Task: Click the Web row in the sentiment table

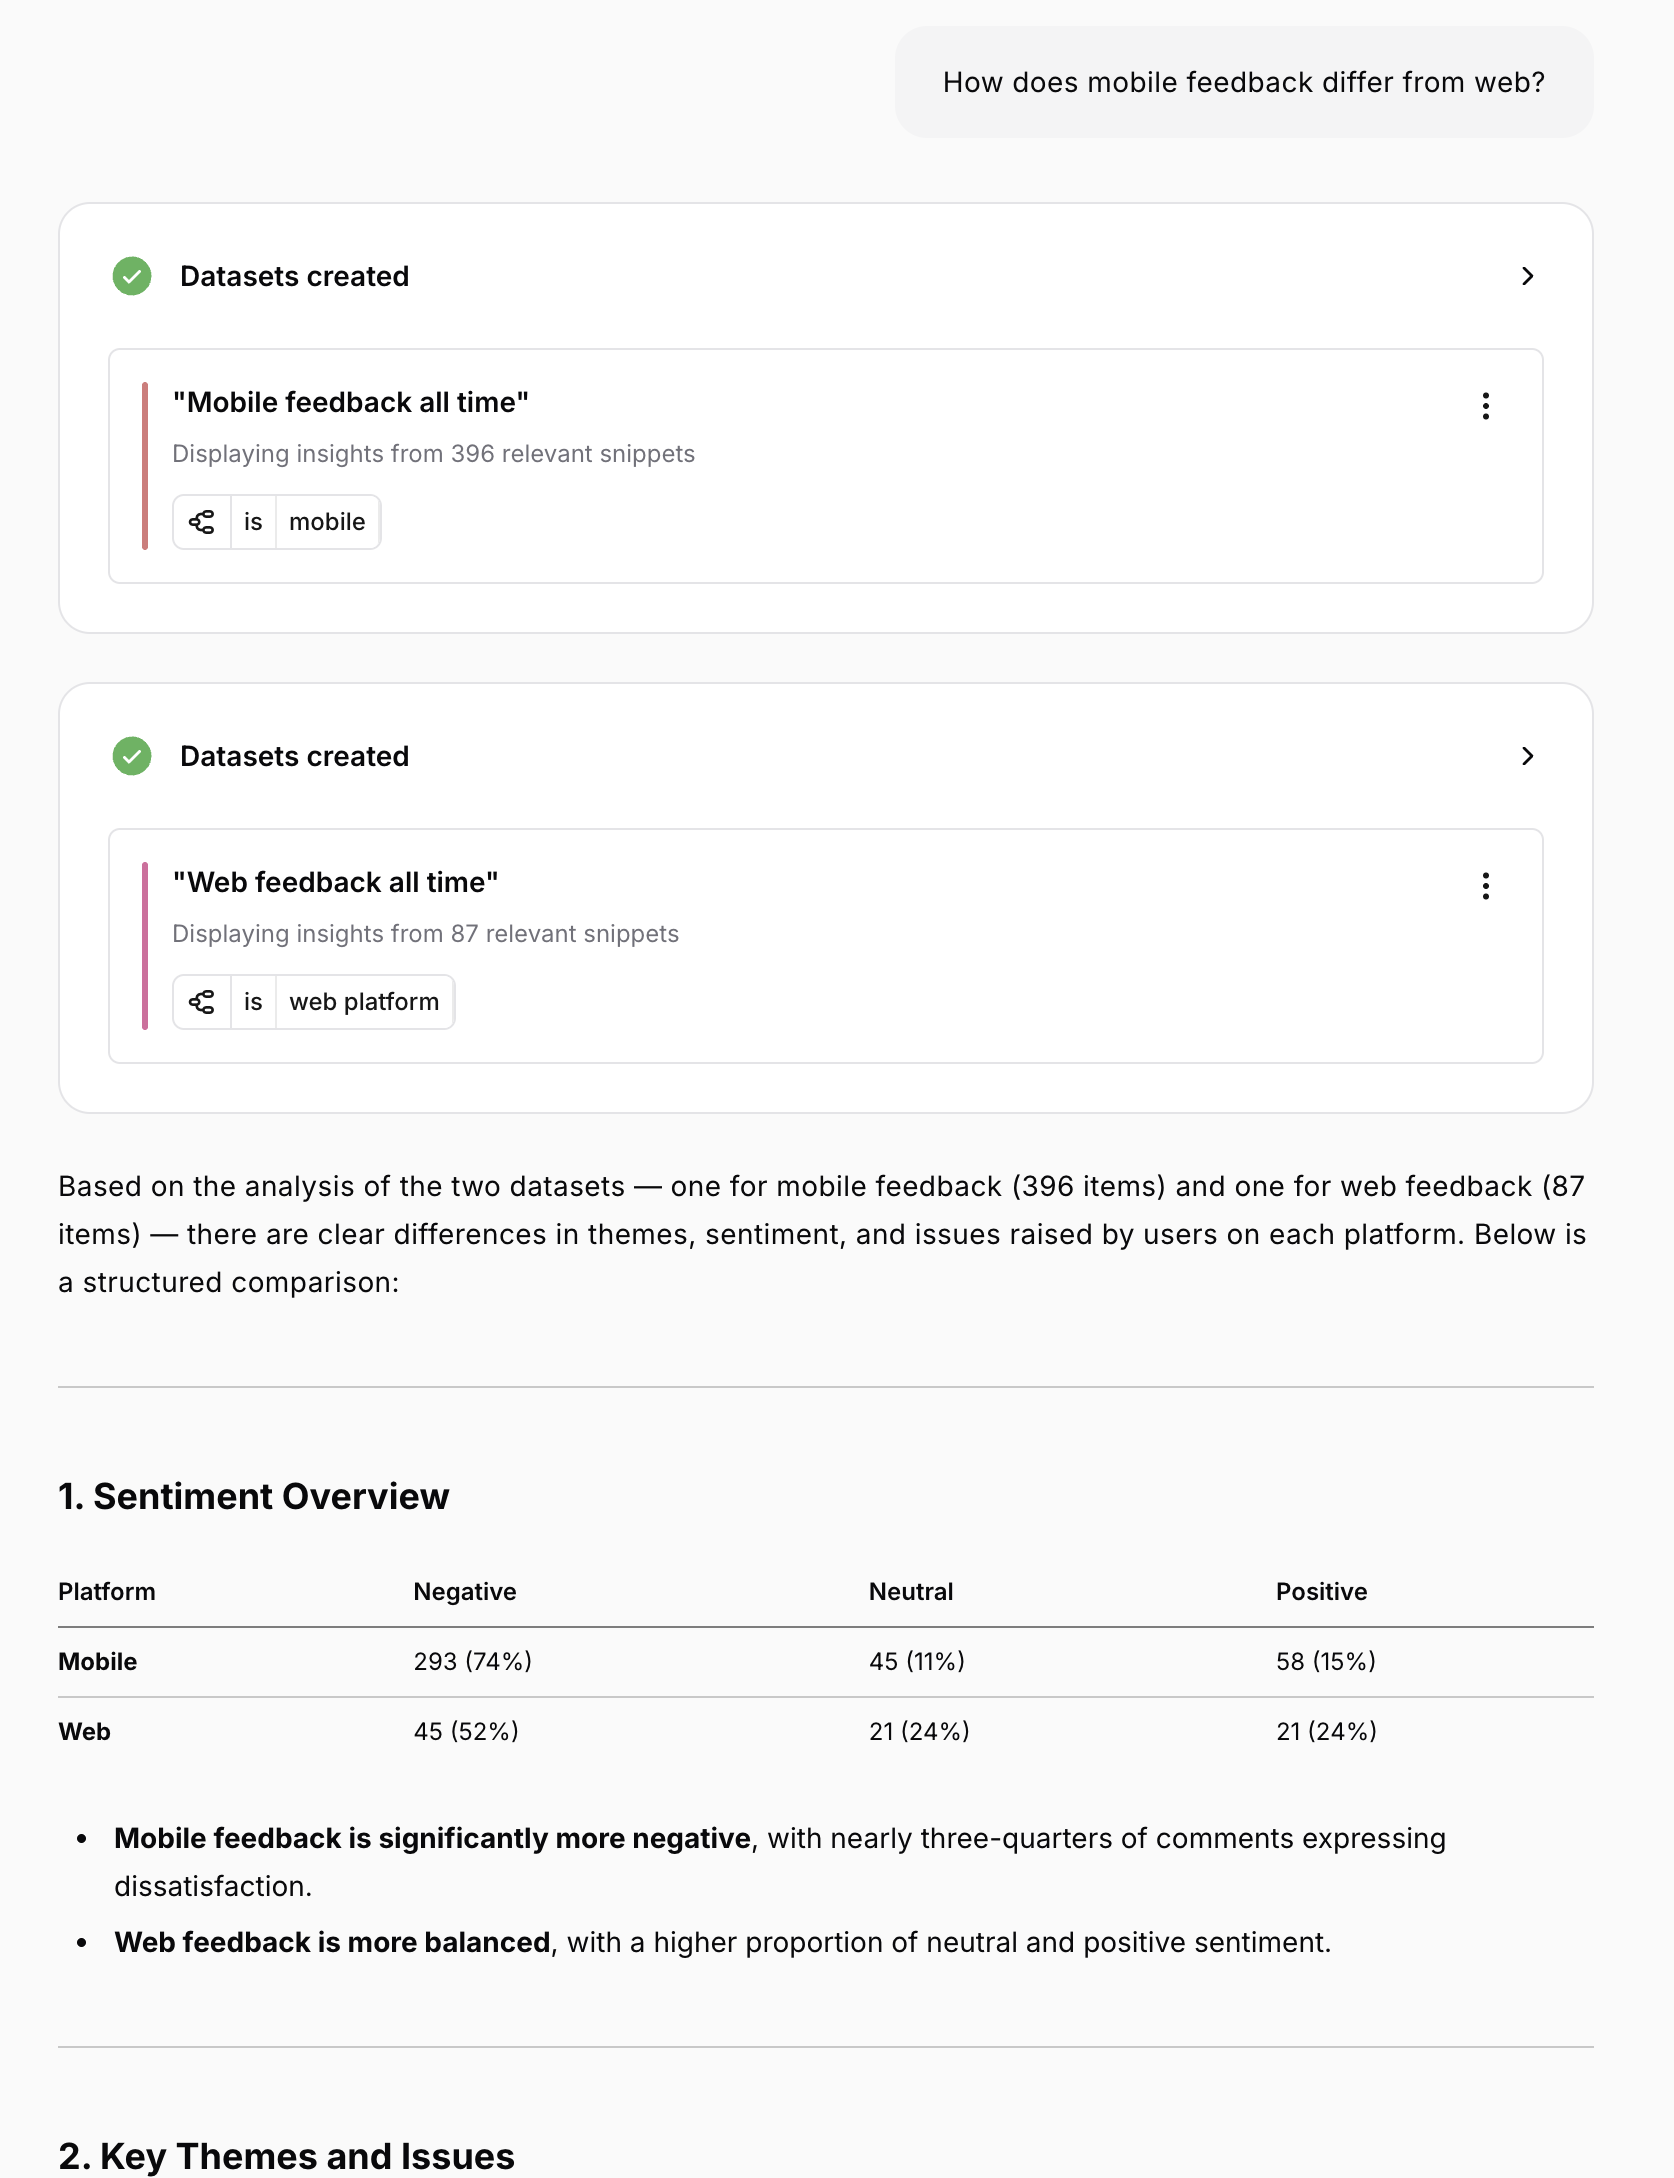Action: (x=84, y=1731)
